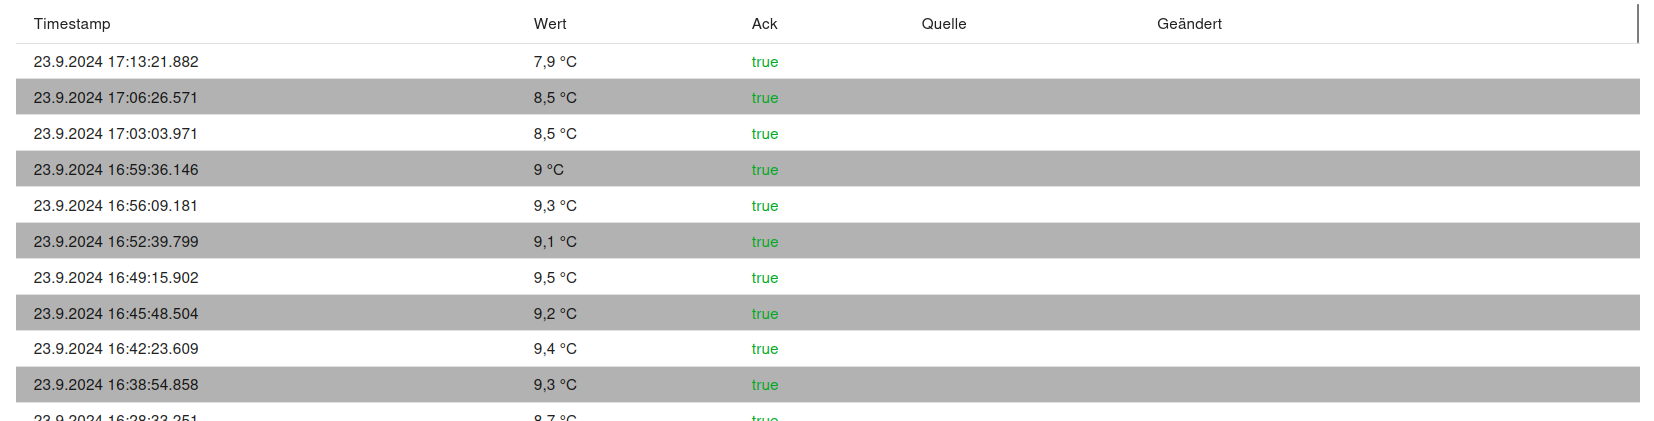Viewport: 1654px width, 421px height.
Task: Select the row with timestamp 17:13:21.882
Action: tap(827, 62)
